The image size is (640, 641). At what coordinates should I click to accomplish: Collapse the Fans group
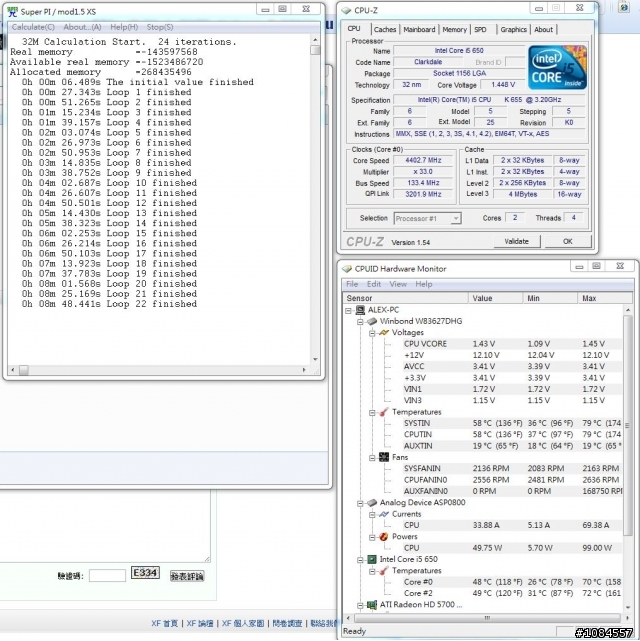click(x=372, y=458)
